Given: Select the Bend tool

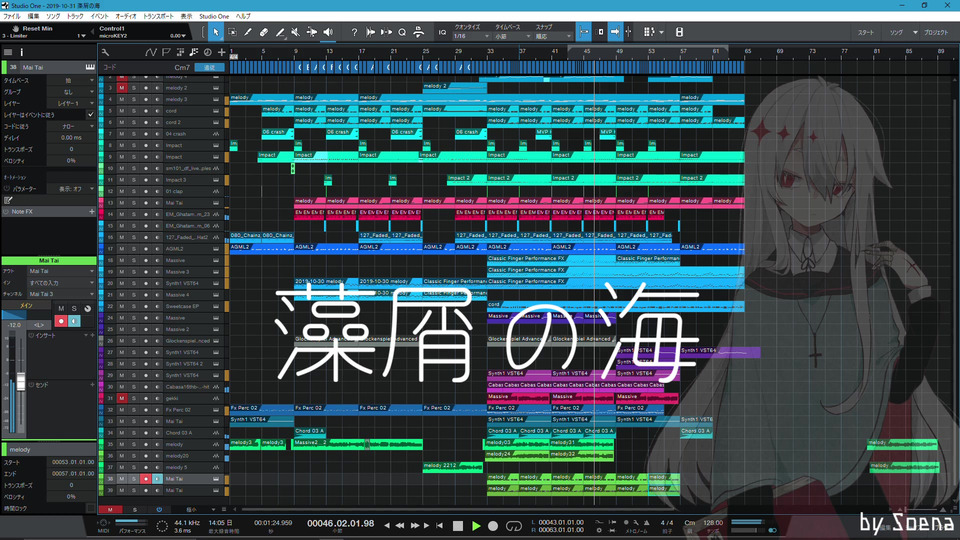Looking at the screenshot, I should [312, 32].
